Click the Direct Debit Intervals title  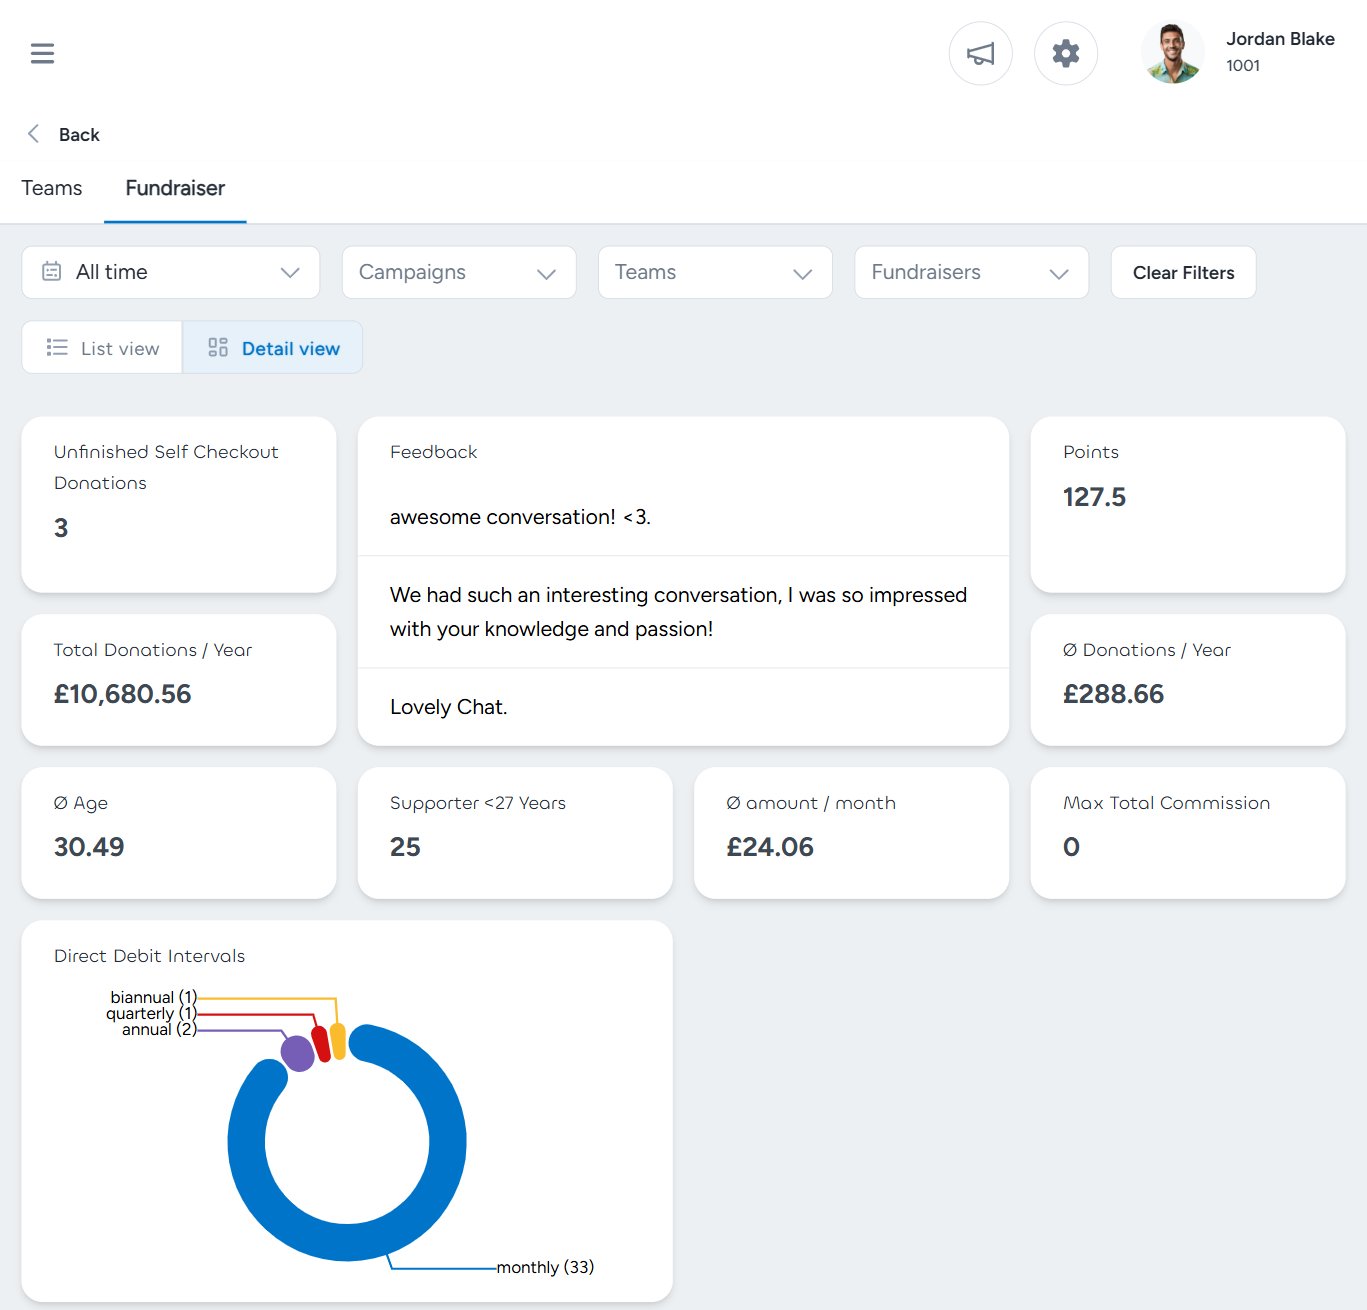tap(149, 956)
